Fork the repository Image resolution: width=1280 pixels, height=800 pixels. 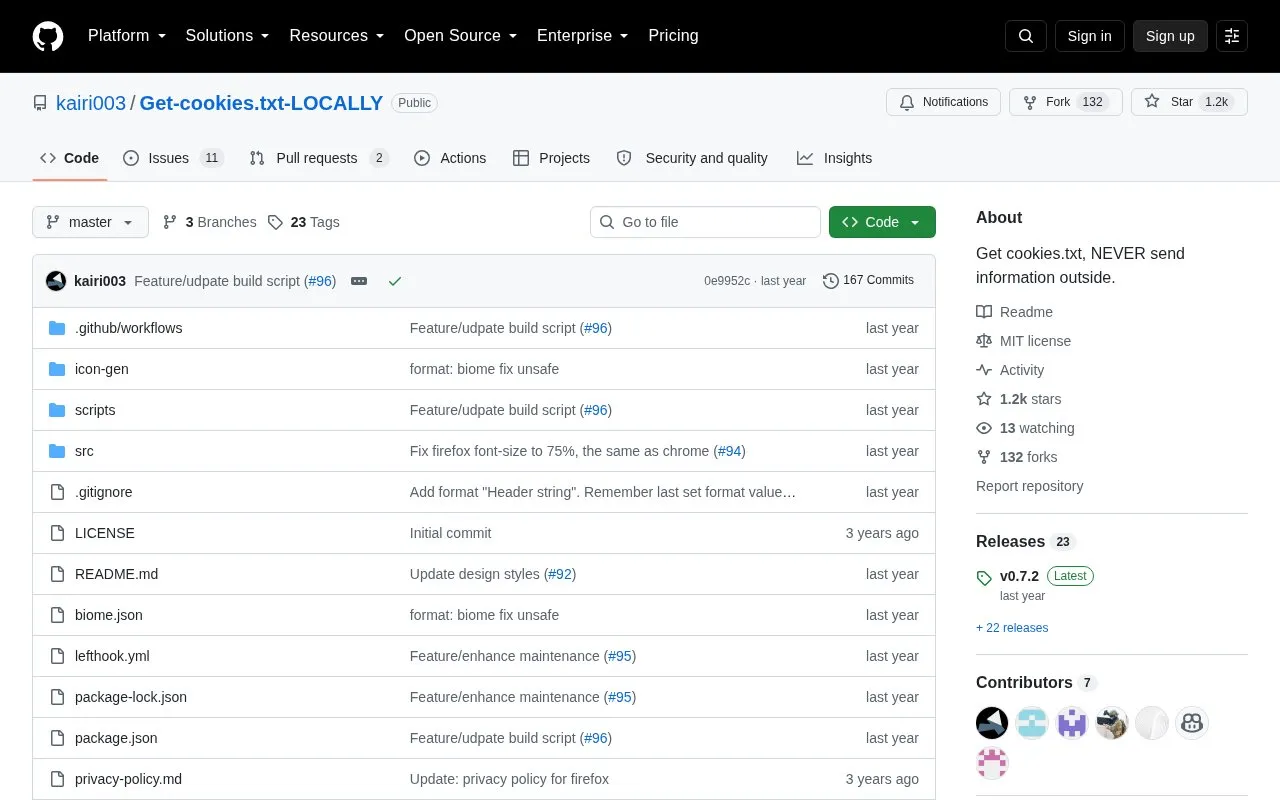tap(1066, 102)
